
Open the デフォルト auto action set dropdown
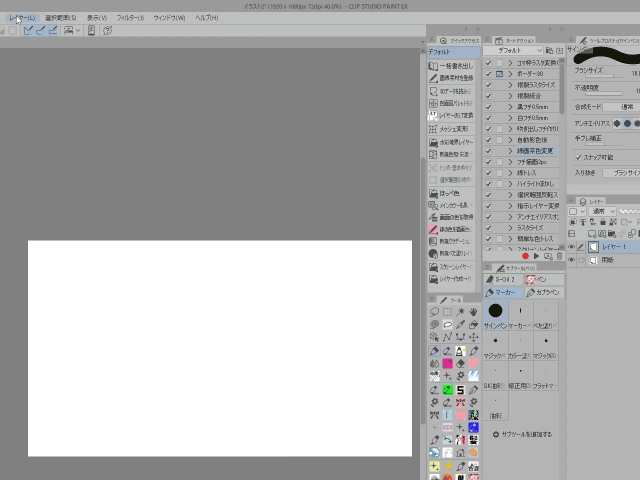click(x=513, y=51)
